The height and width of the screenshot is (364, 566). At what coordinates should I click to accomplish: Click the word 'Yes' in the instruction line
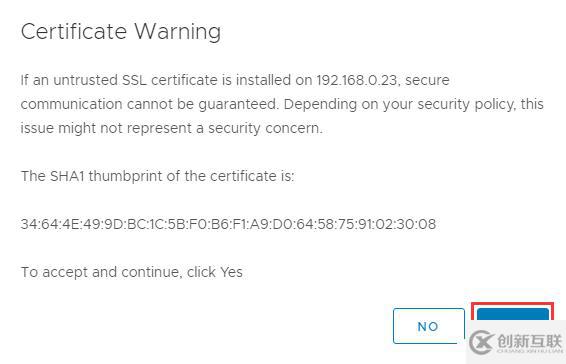click(231, 272)
